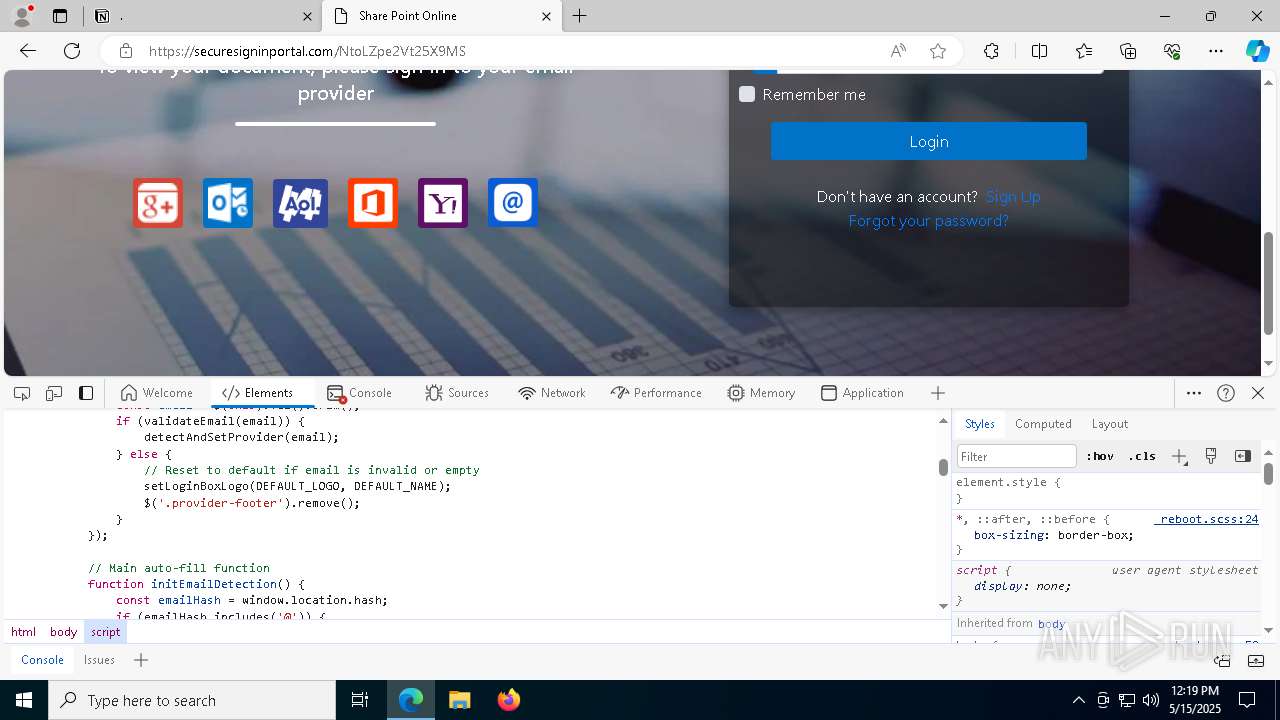Pick the AOL provider icon

[x=300, y=203]
